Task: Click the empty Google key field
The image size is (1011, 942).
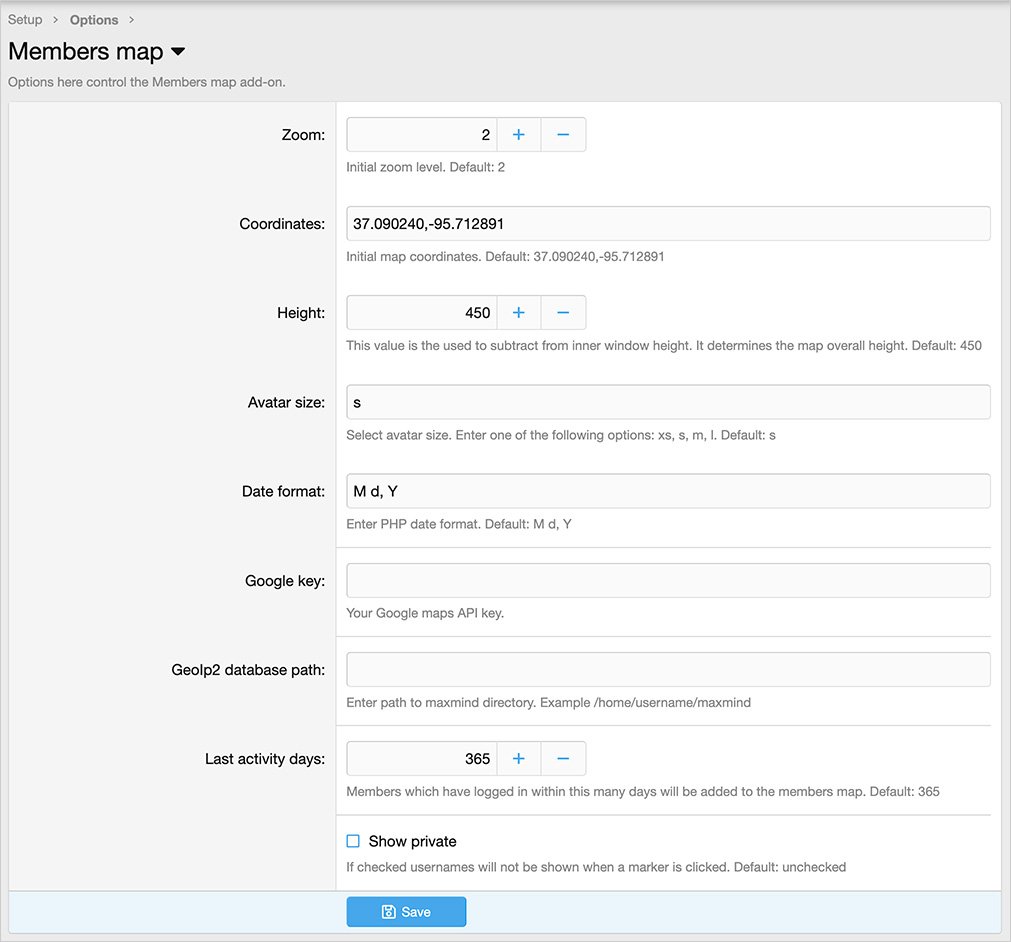Action: coord(668,581)
